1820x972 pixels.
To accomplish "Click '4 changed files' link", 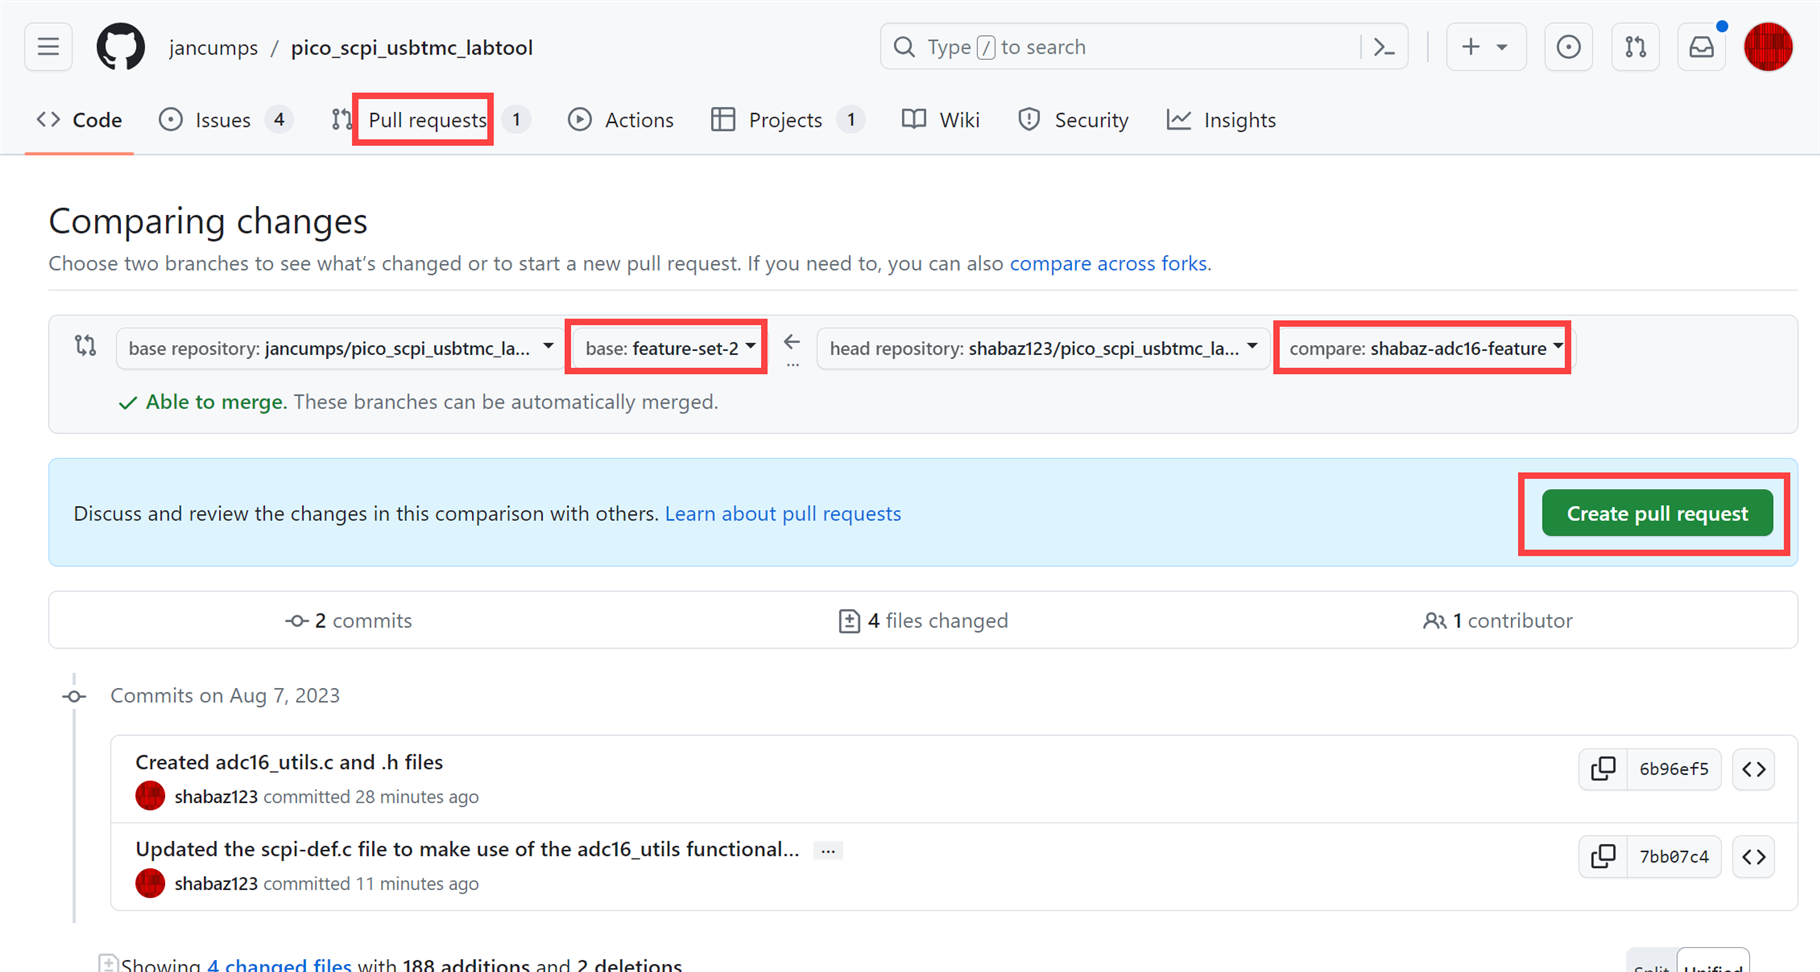I will tap(279, 964).
